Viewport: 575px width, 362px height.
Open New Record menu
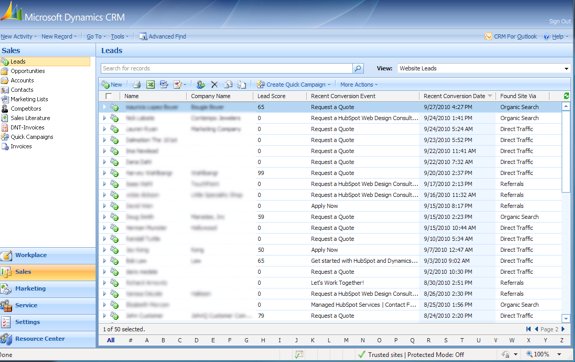(x=59, y=36)
